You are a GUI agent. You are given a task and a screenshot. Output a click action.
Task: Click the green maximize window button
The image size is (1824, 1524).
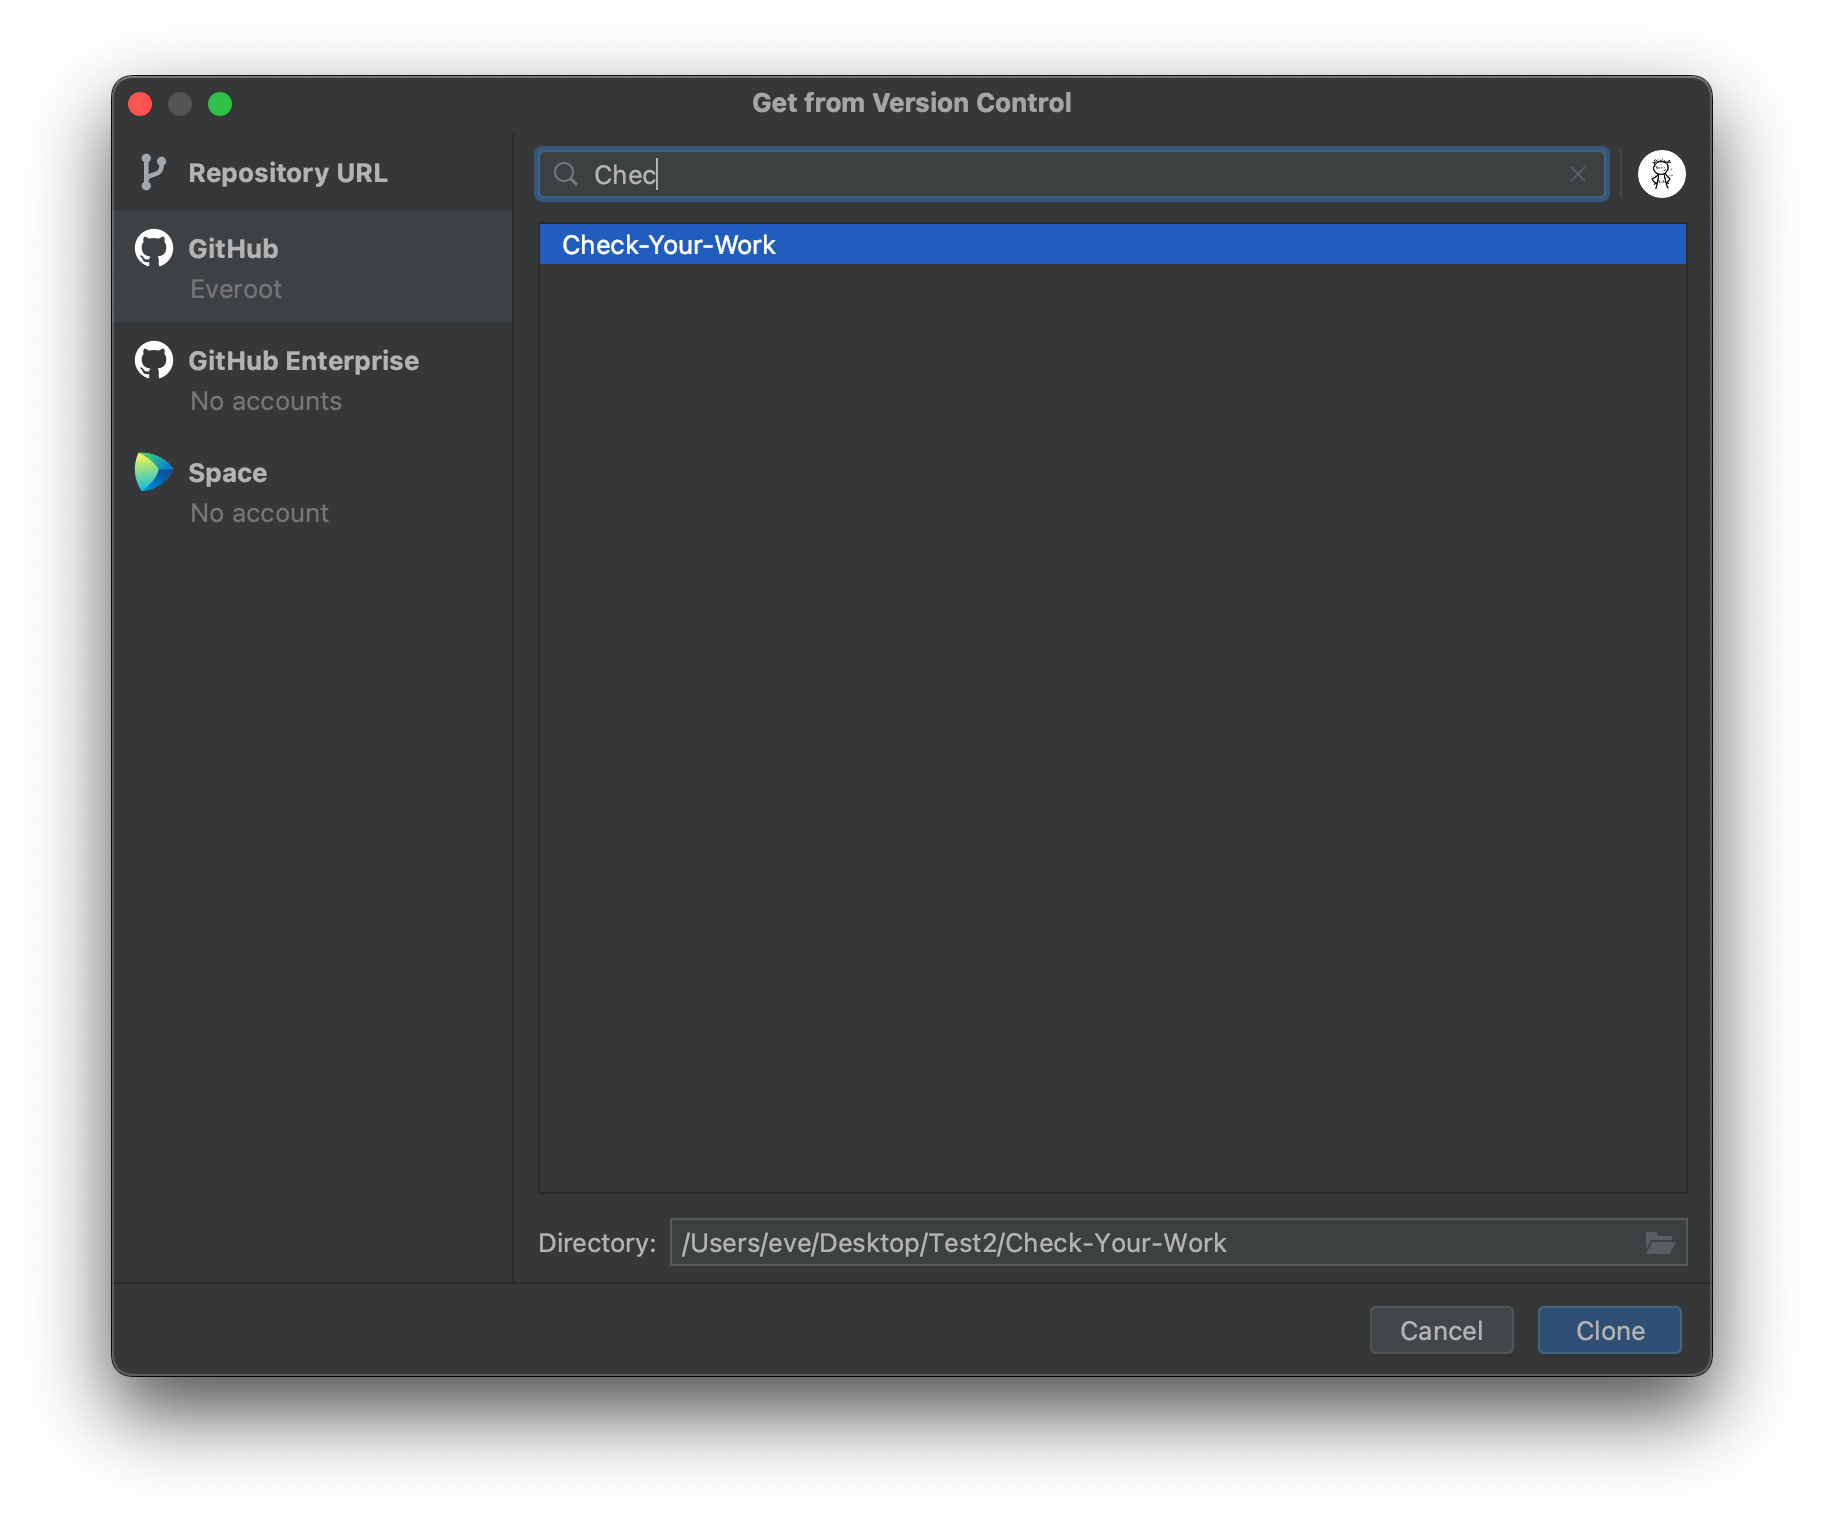click(220, 104)
